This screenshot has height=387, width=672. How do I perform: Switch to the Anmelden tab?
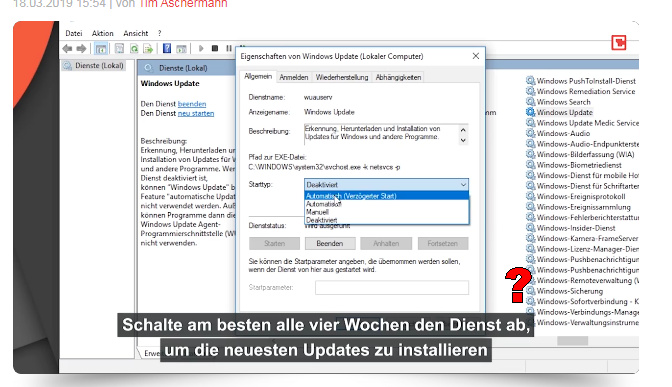tap(294, 77)
